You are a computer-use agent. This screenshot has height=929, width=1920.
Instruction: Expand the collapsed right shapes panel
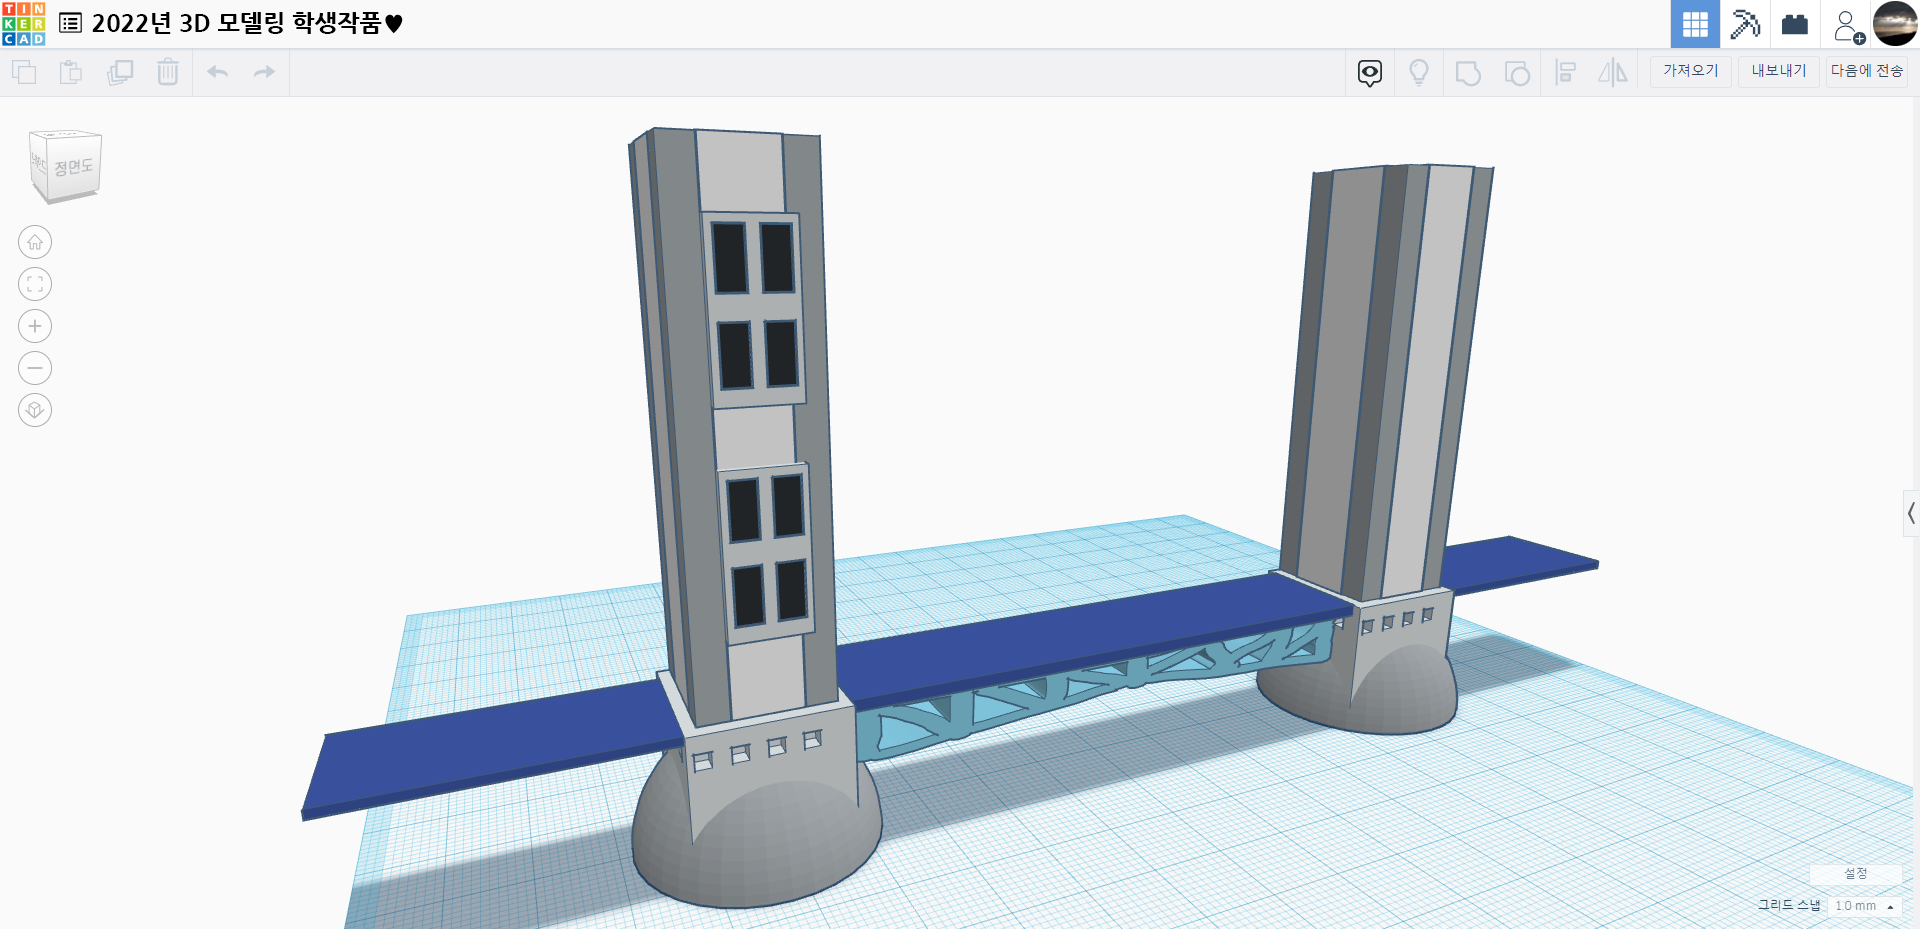tap(1911, 514)
